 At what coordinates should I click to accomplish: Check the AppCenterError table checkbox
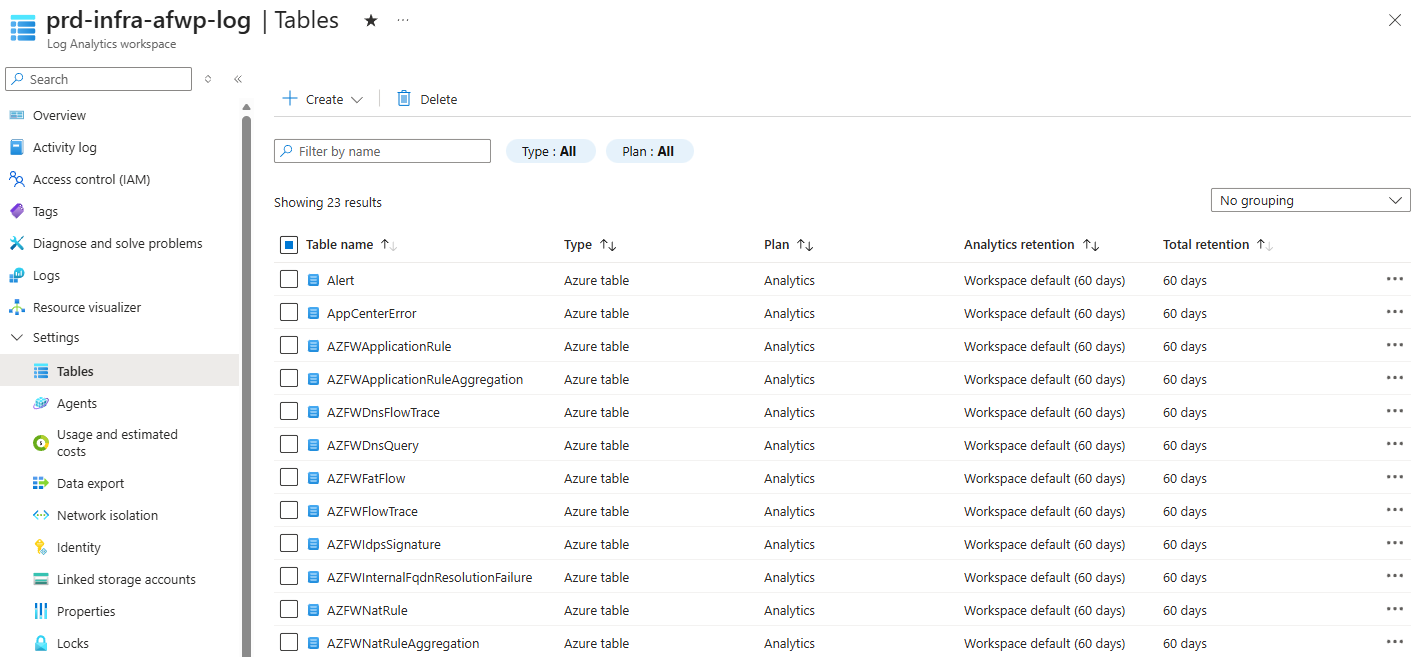coord(289,313)
